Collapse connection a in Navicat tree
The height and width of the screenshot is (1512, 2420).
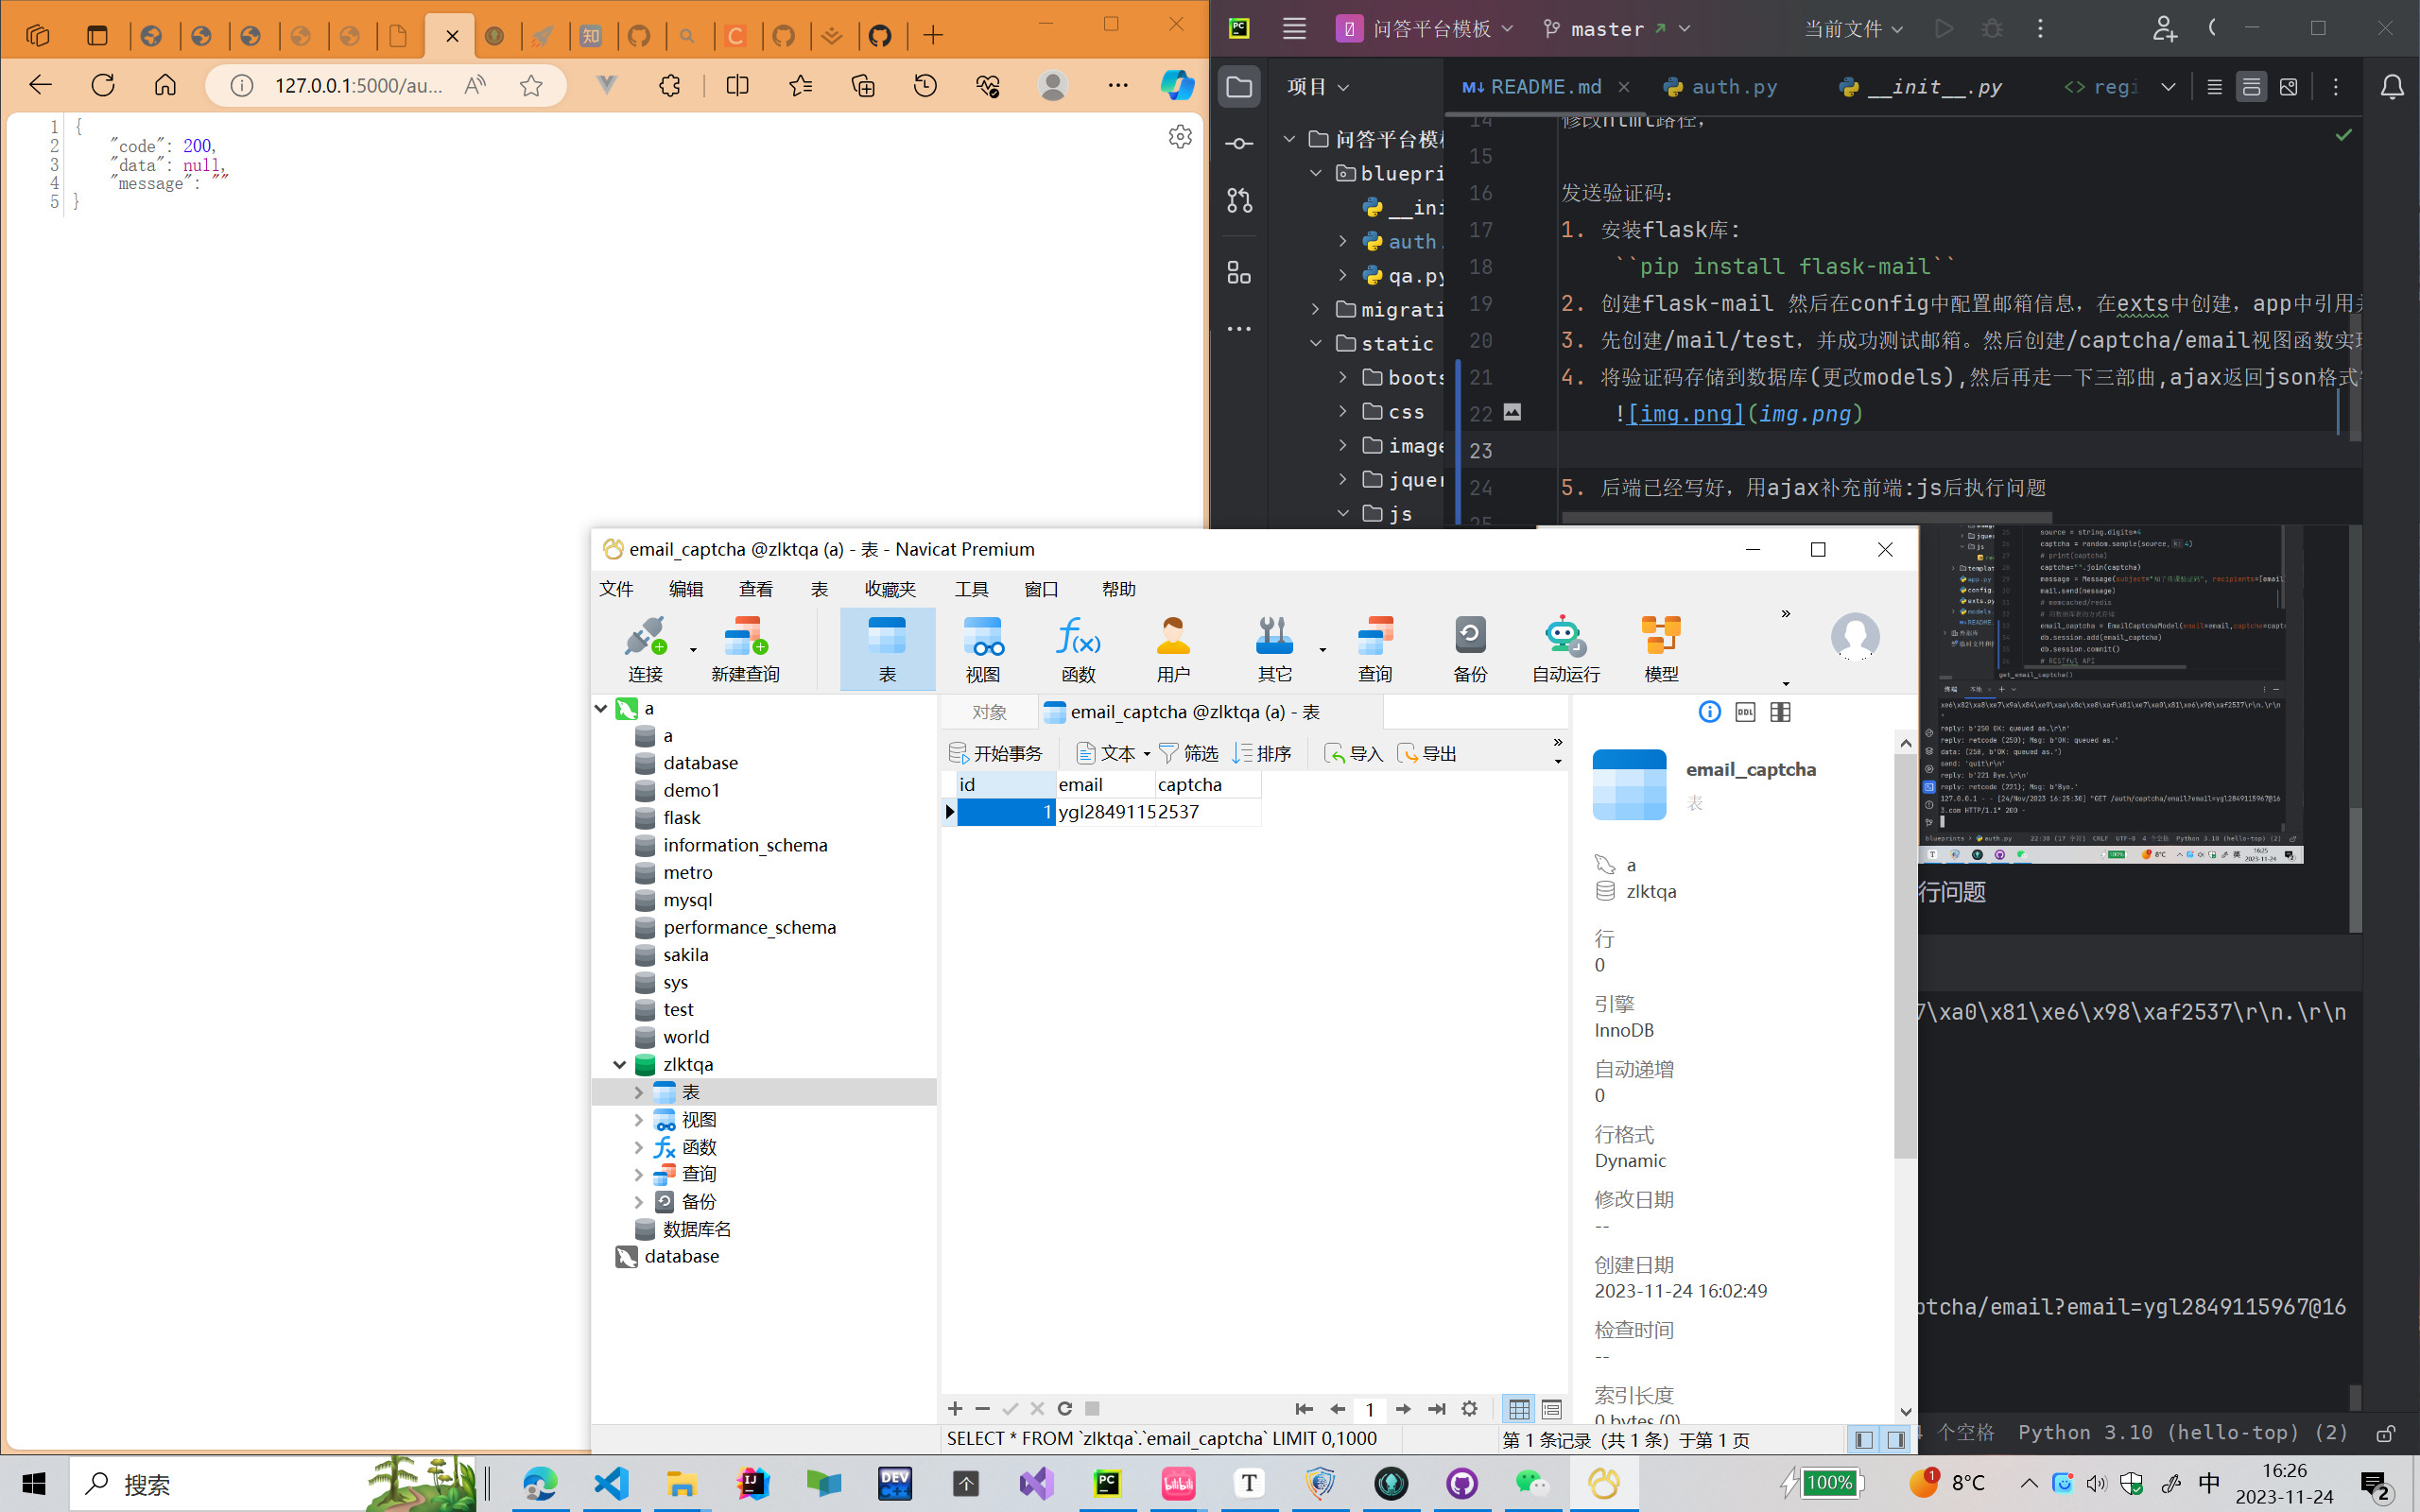(x=601, y=709)
